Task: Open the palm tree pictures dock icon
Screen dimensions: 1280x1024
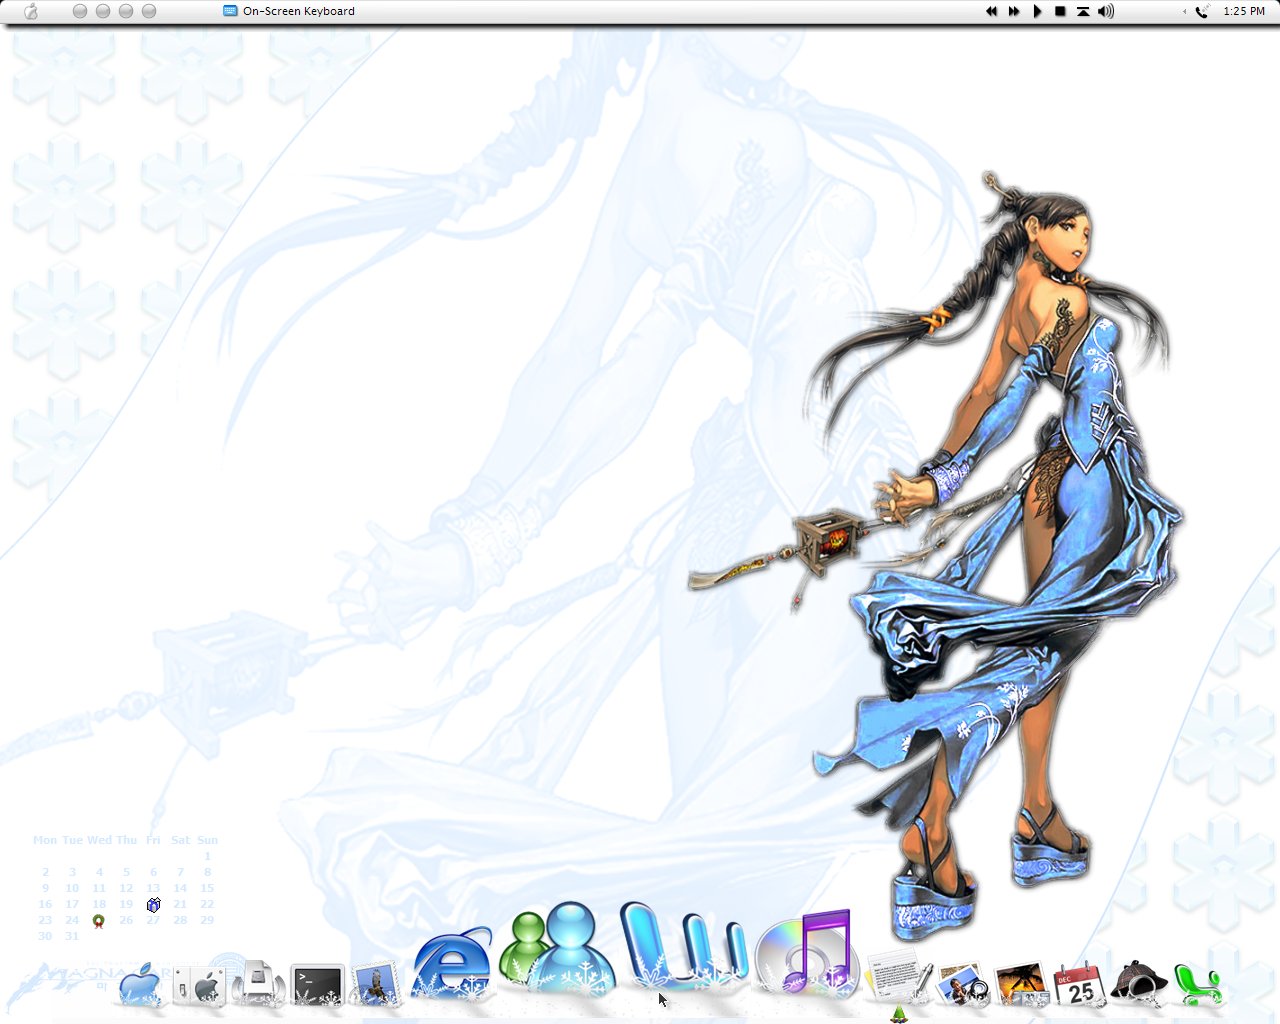Action: click(1022, 984)
